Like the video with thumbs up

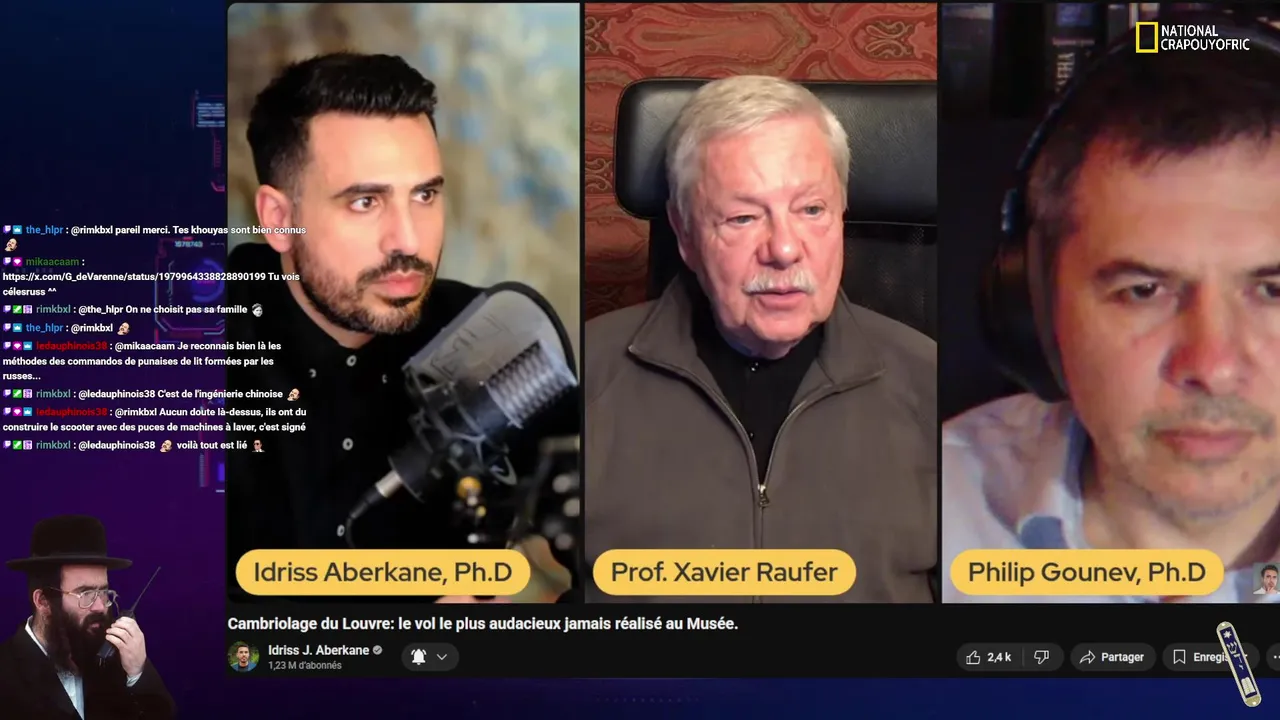click(988, 657)
